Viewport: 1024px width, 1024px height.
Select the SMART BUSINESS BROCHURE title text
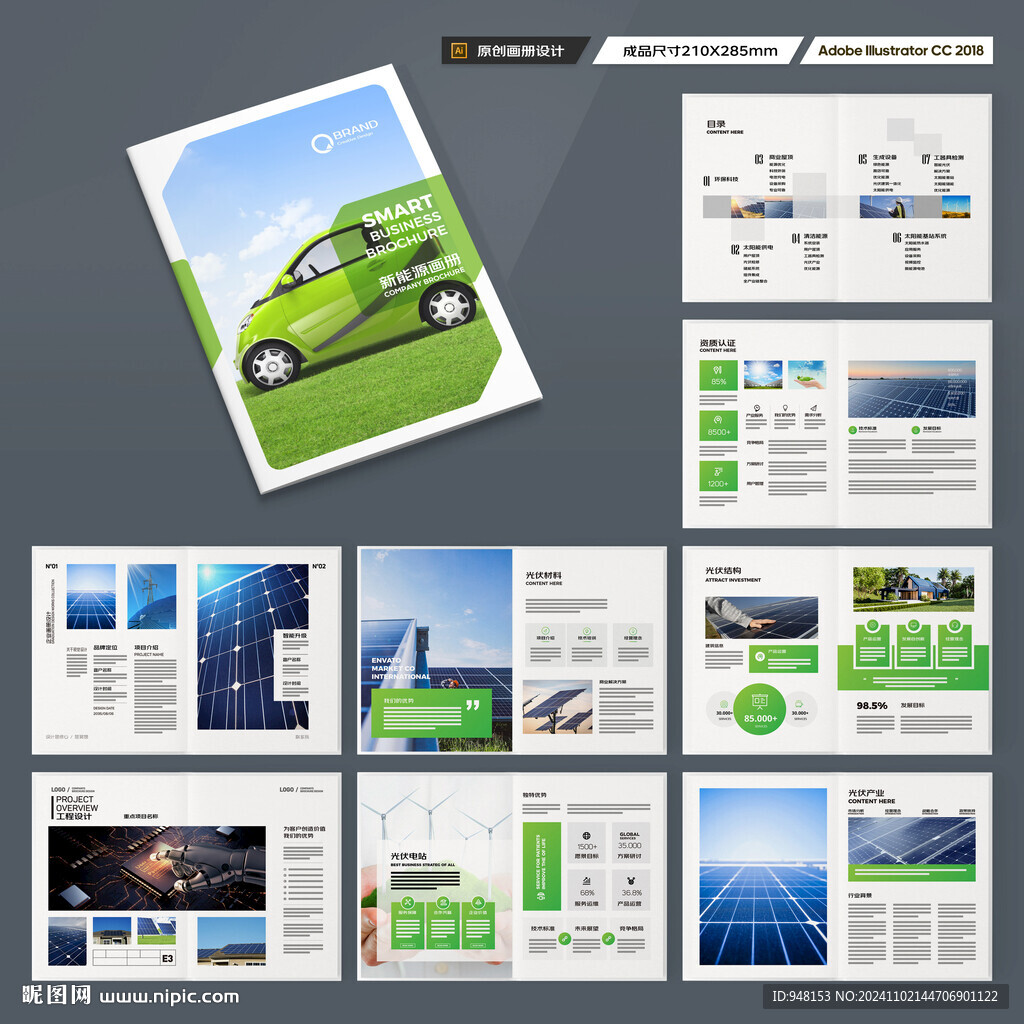405,226
